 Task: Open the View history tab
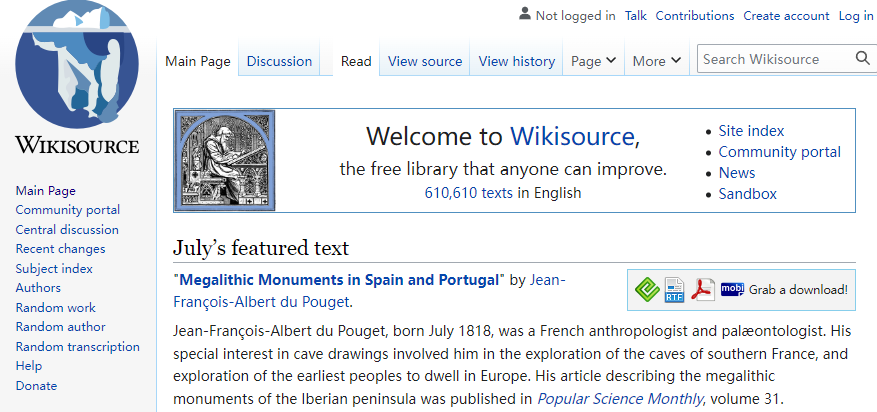(517, 61)
